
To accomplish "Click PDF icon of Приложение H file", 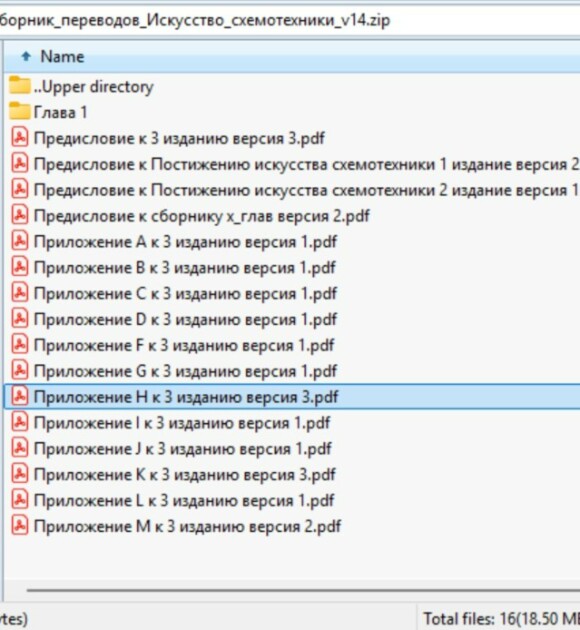I will coord(19,396).
